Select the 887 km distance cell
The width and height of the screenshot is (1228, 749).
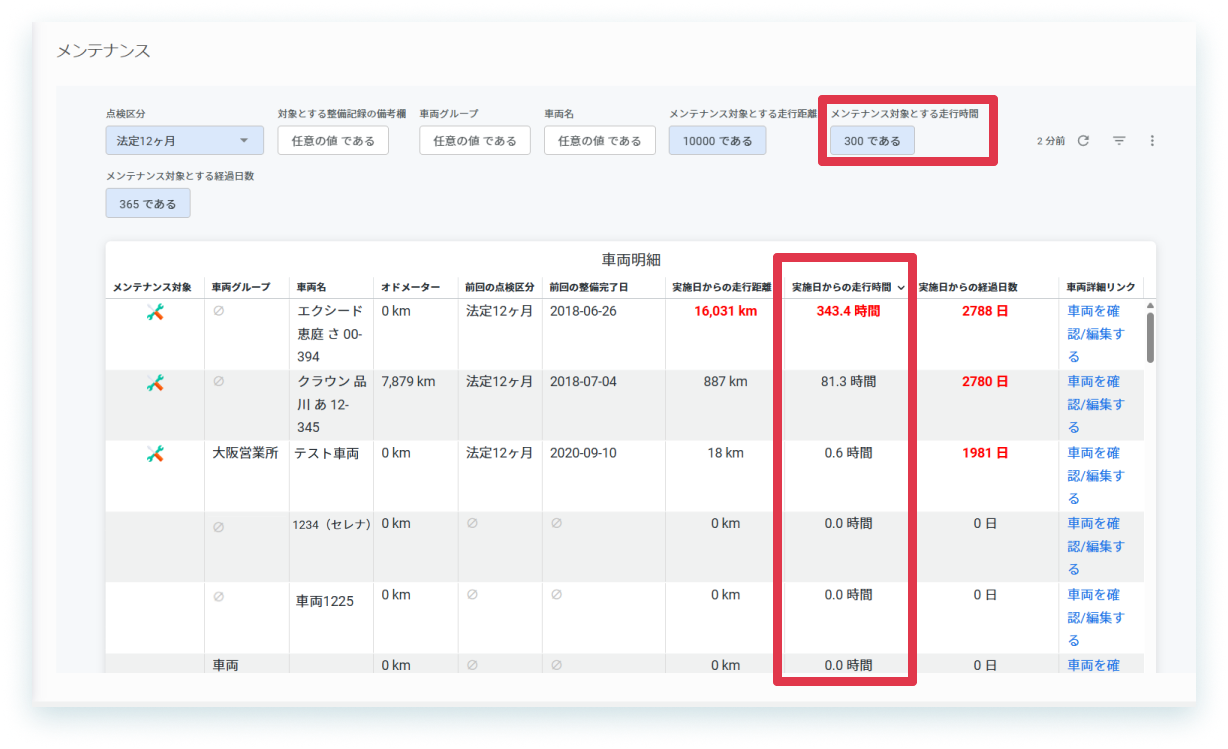(725, 381)
